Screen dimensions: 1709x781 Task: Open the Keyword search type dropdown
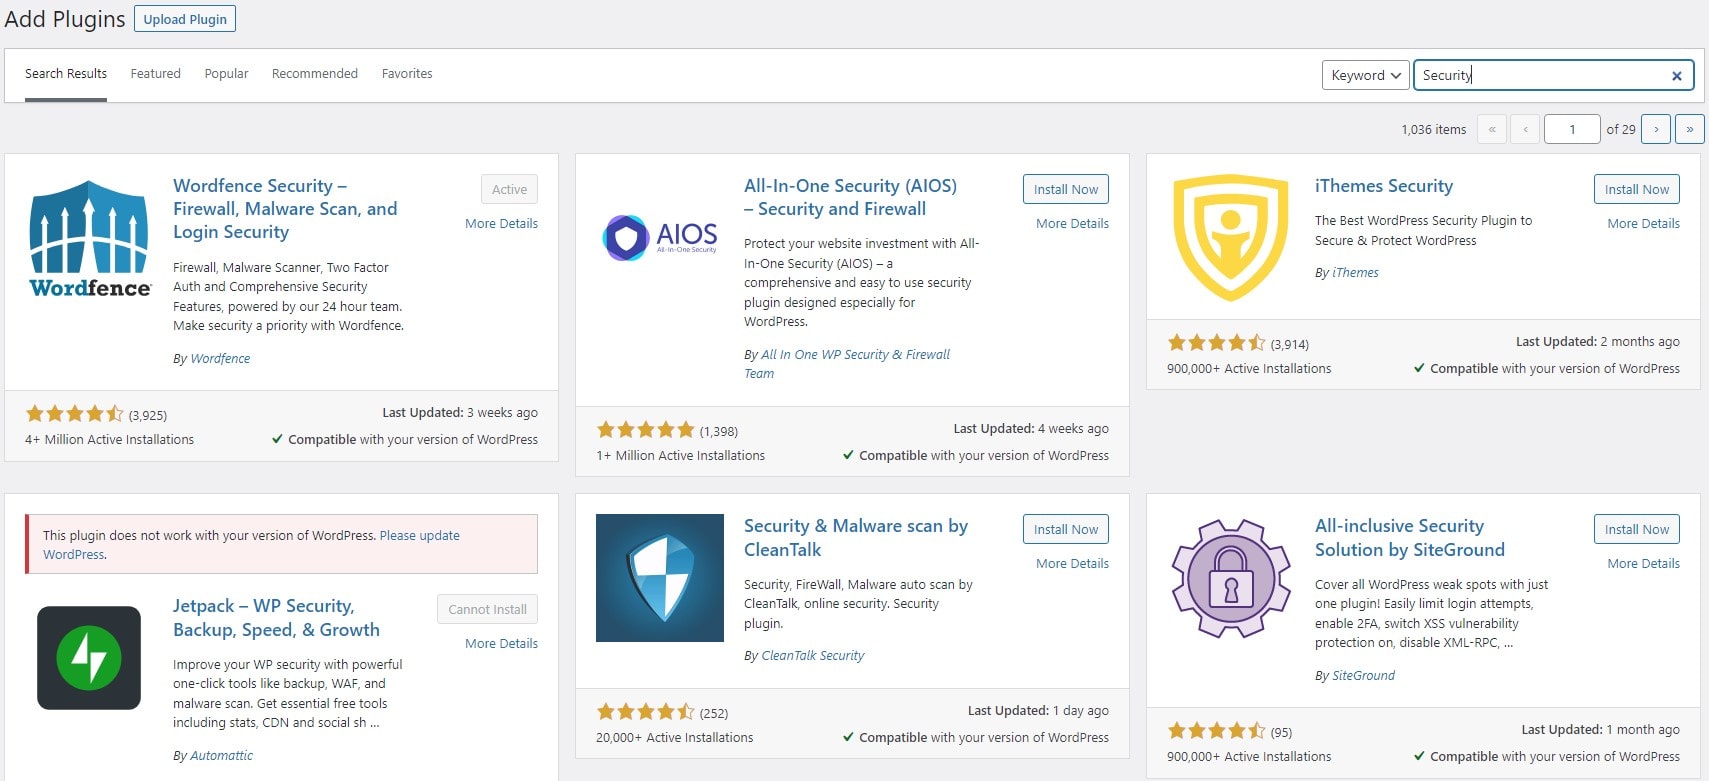pyautogui.click(x=1366, y=75)
